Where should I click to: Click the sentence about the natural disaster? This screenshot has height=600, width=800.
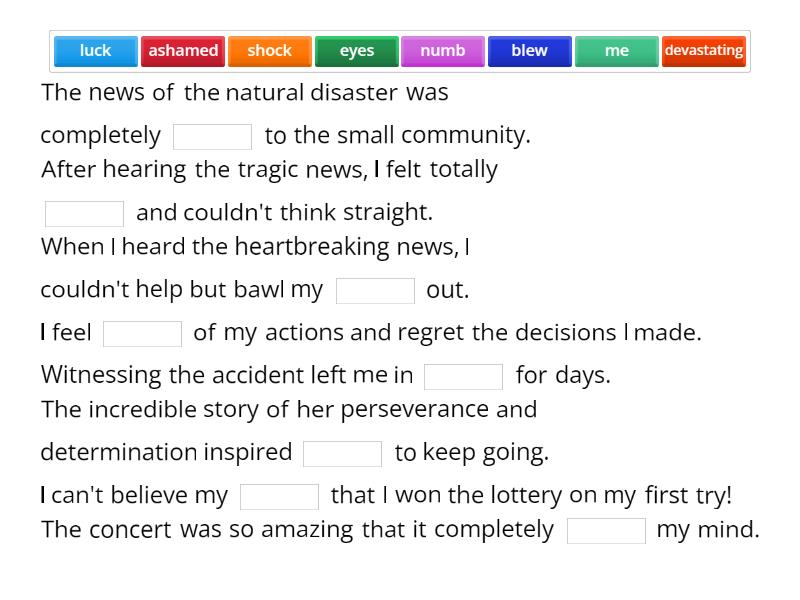pos(245,92)
